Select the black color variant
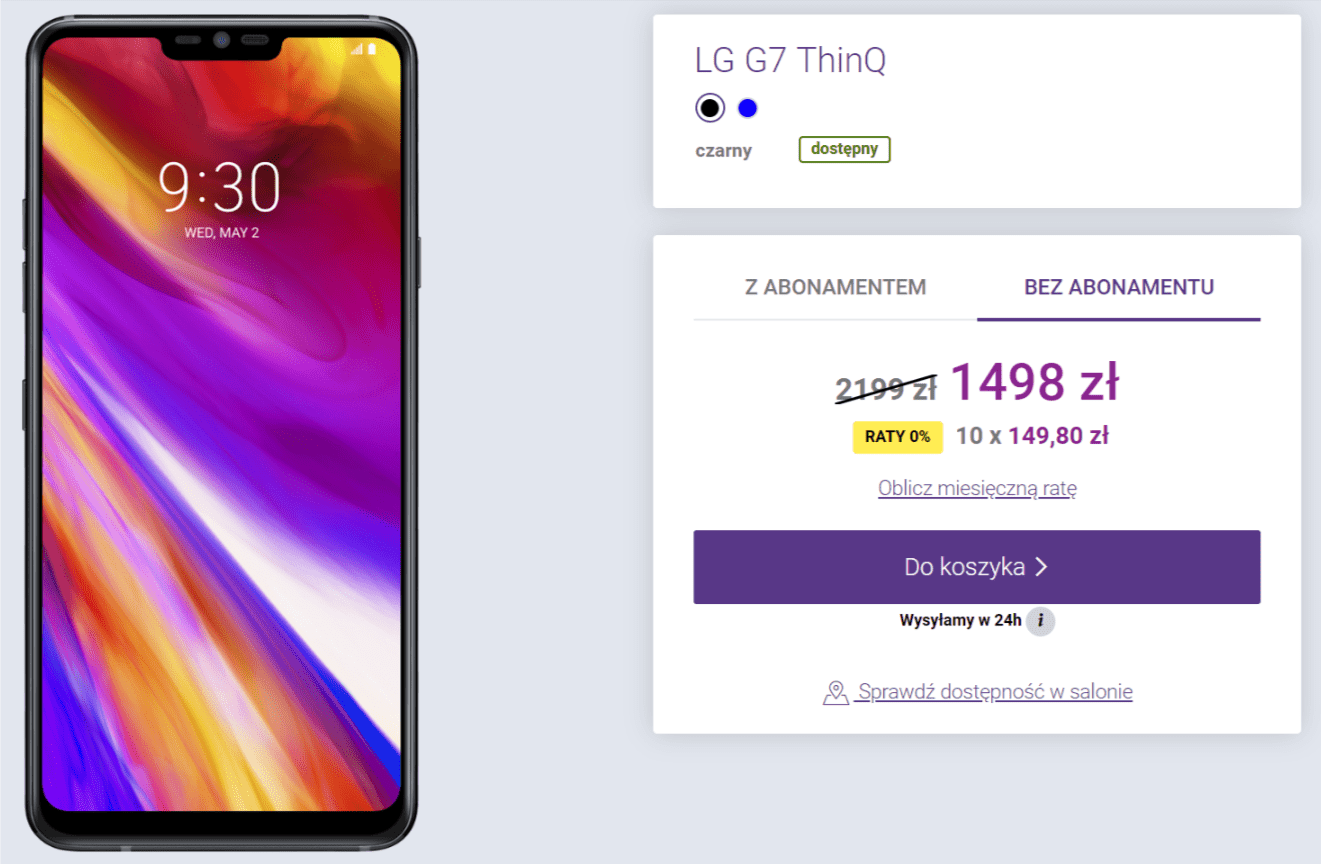Image resolution: width=1321 pixels, height=864 pixels. click(x=710, y=107)
